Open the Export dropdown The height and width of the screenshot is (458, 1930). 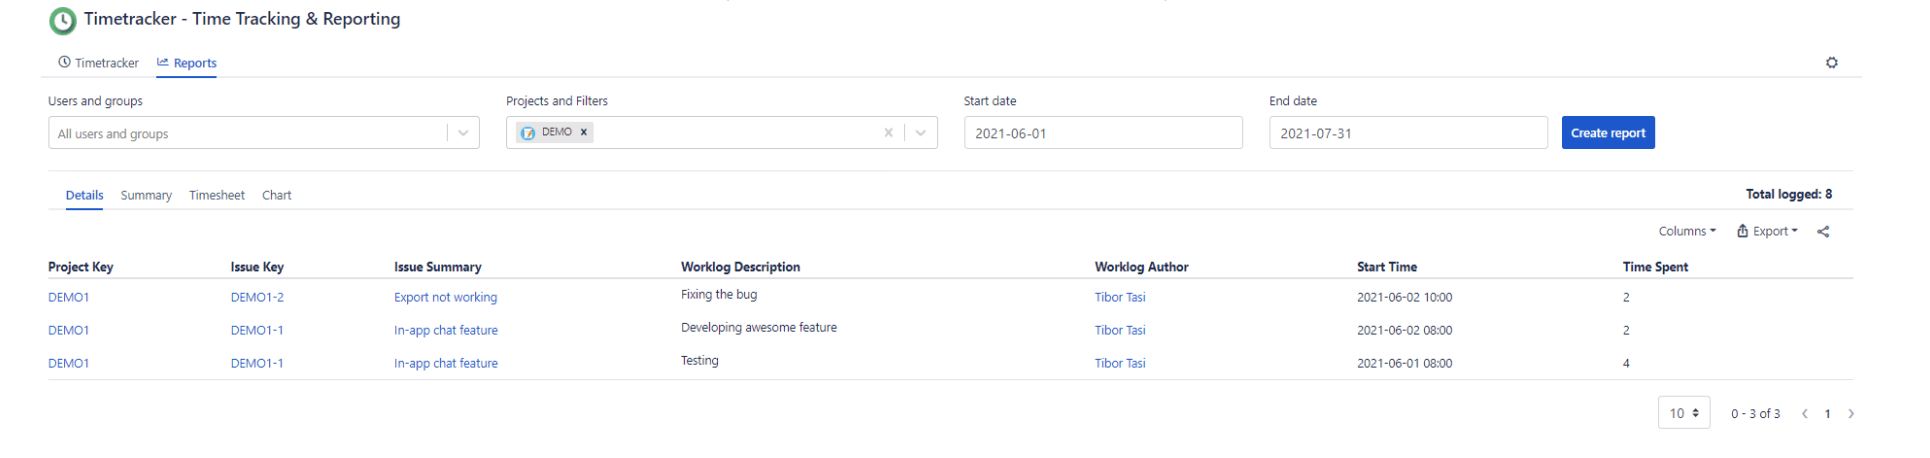(1767, 231)
